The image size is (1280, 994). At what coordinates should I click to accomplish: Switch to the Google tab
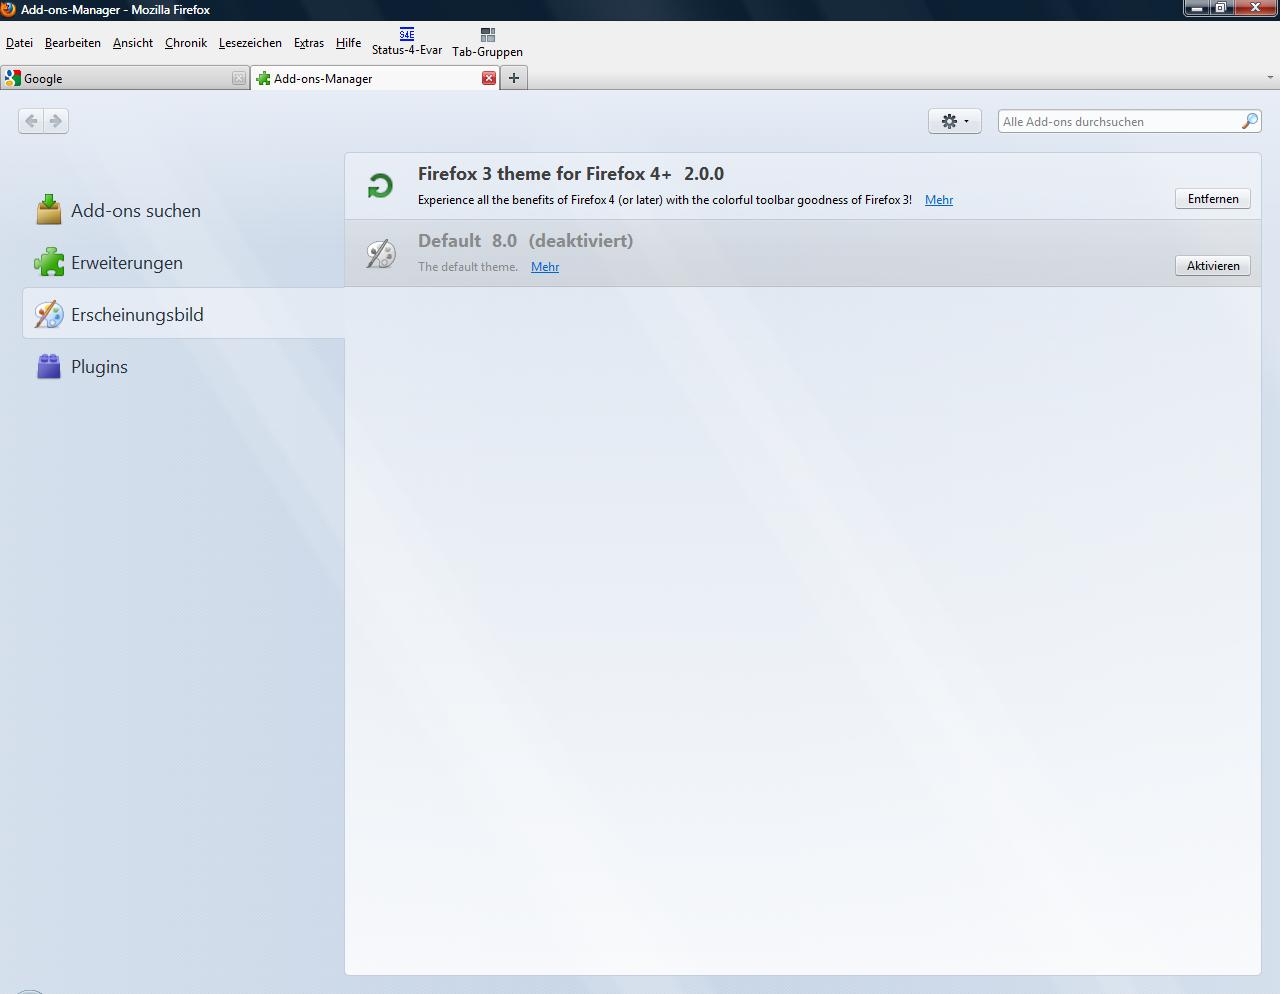125,78
